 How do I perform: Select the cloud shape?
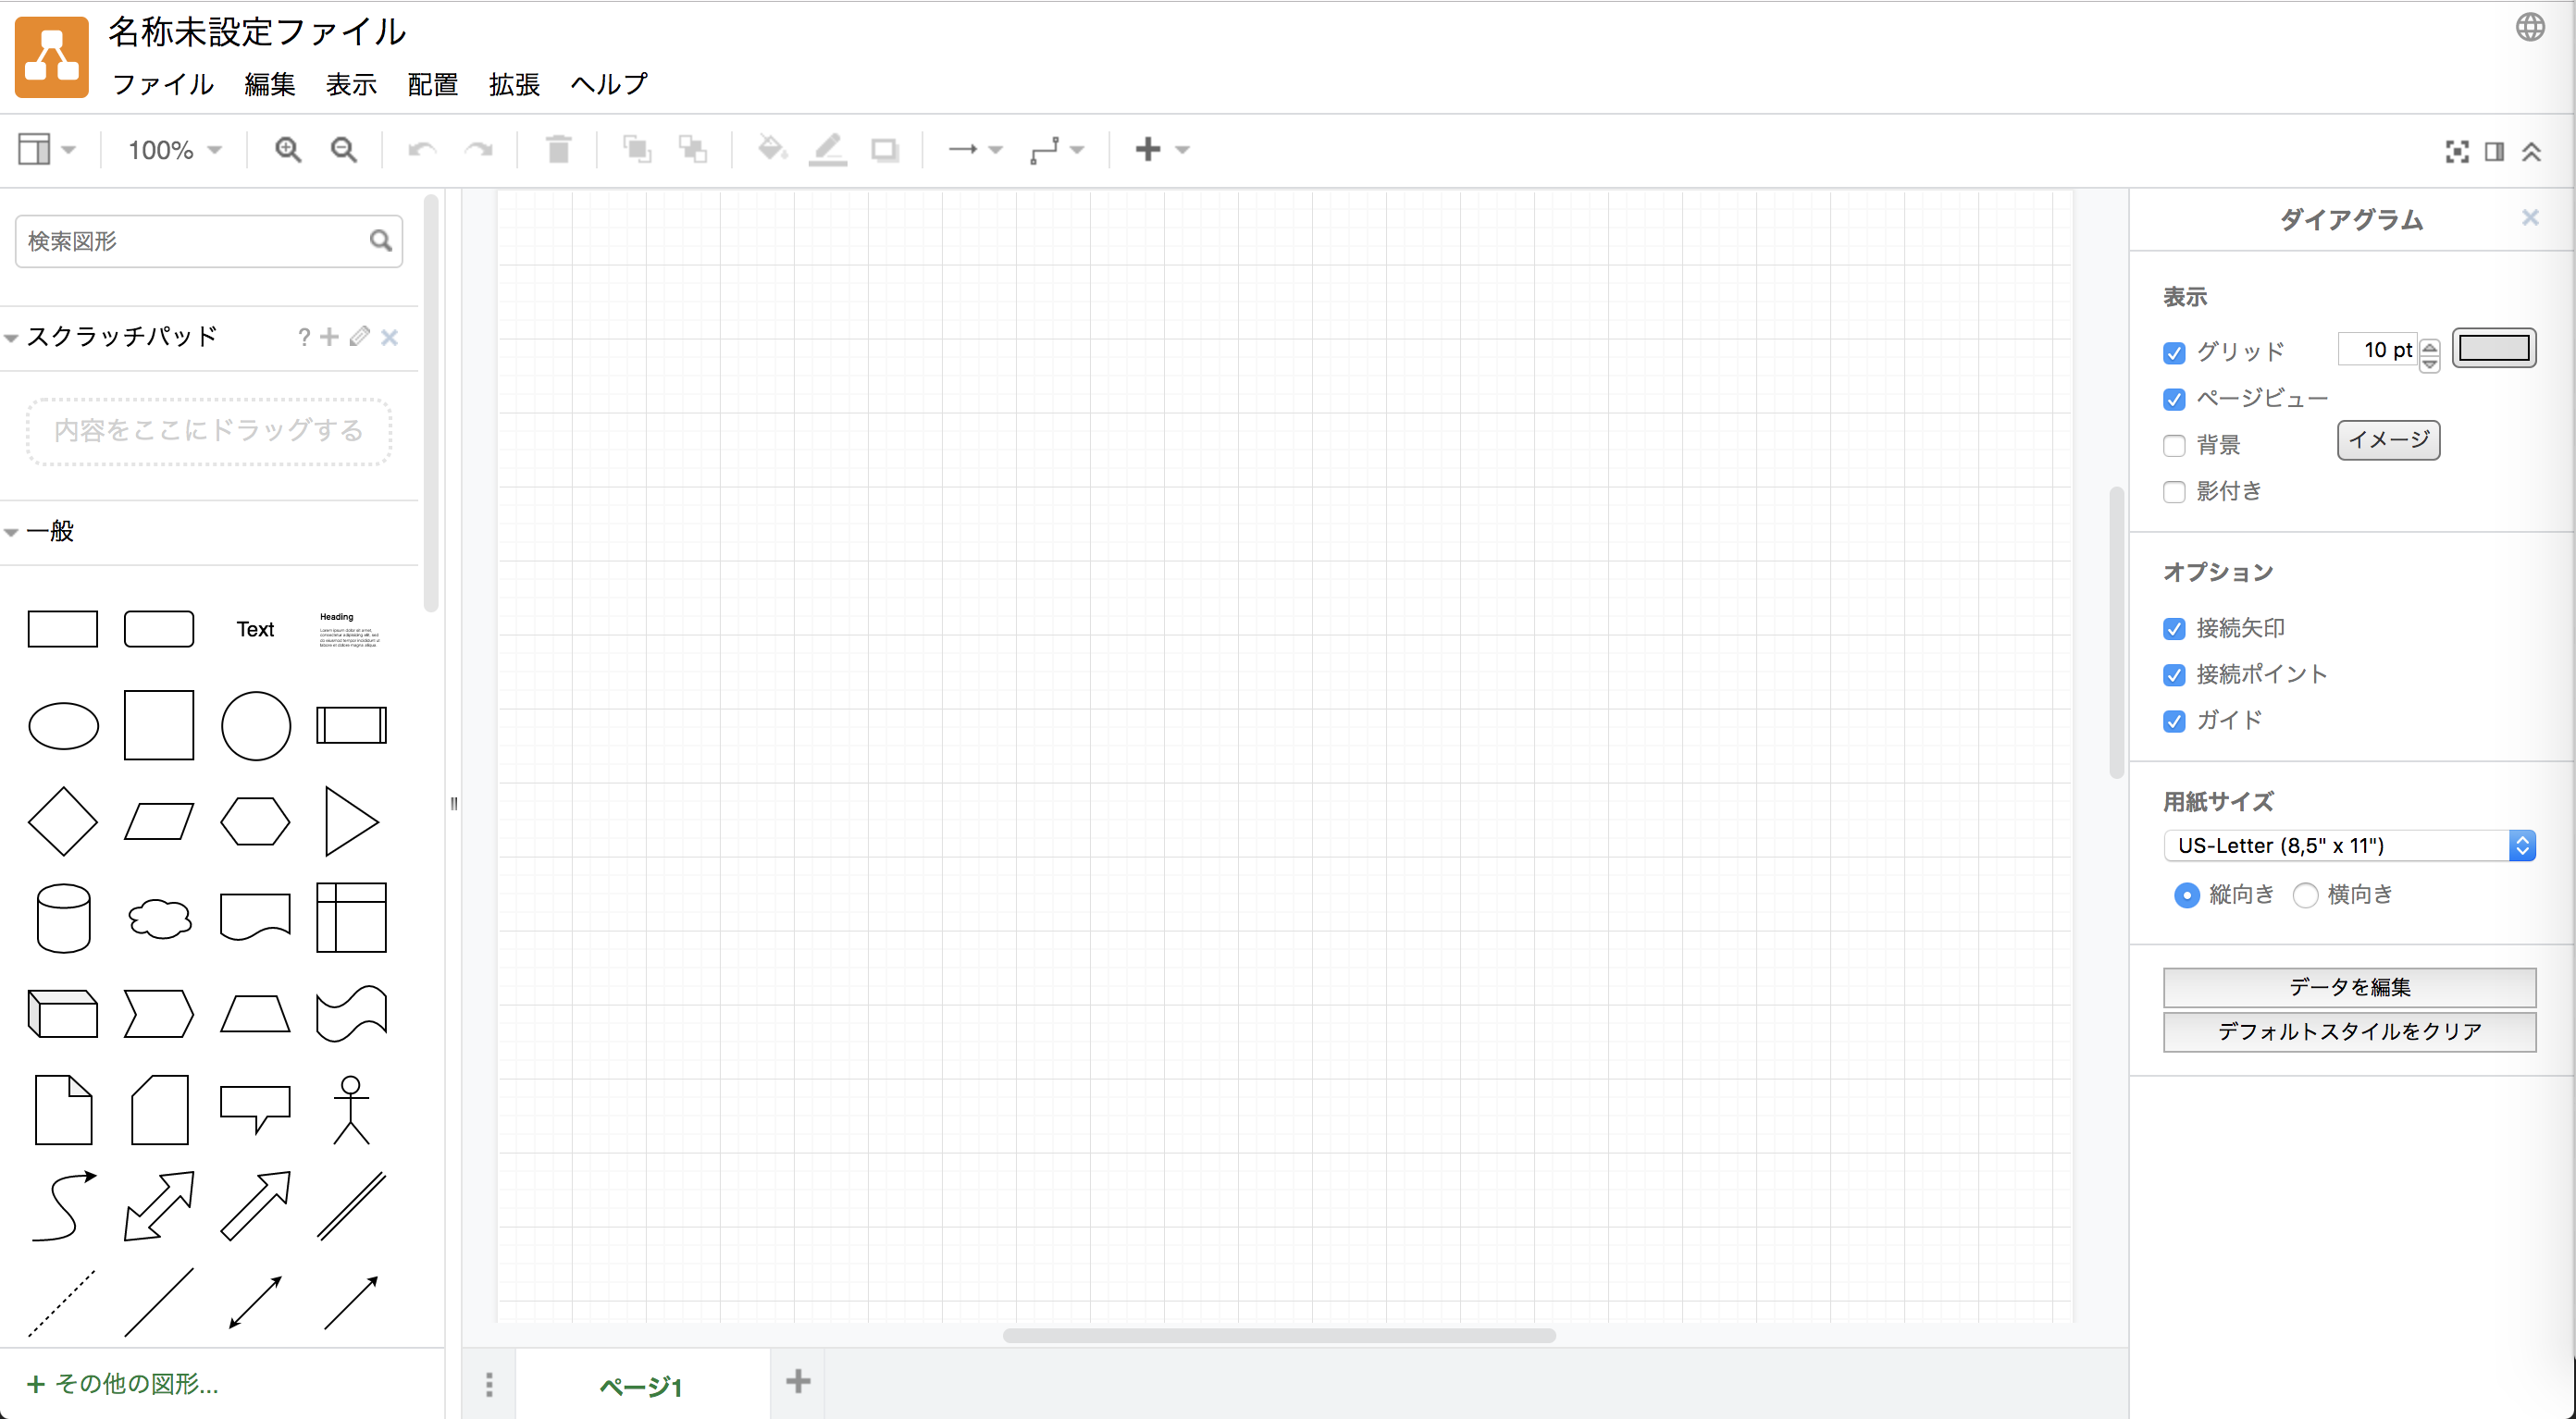pos(159,918)
